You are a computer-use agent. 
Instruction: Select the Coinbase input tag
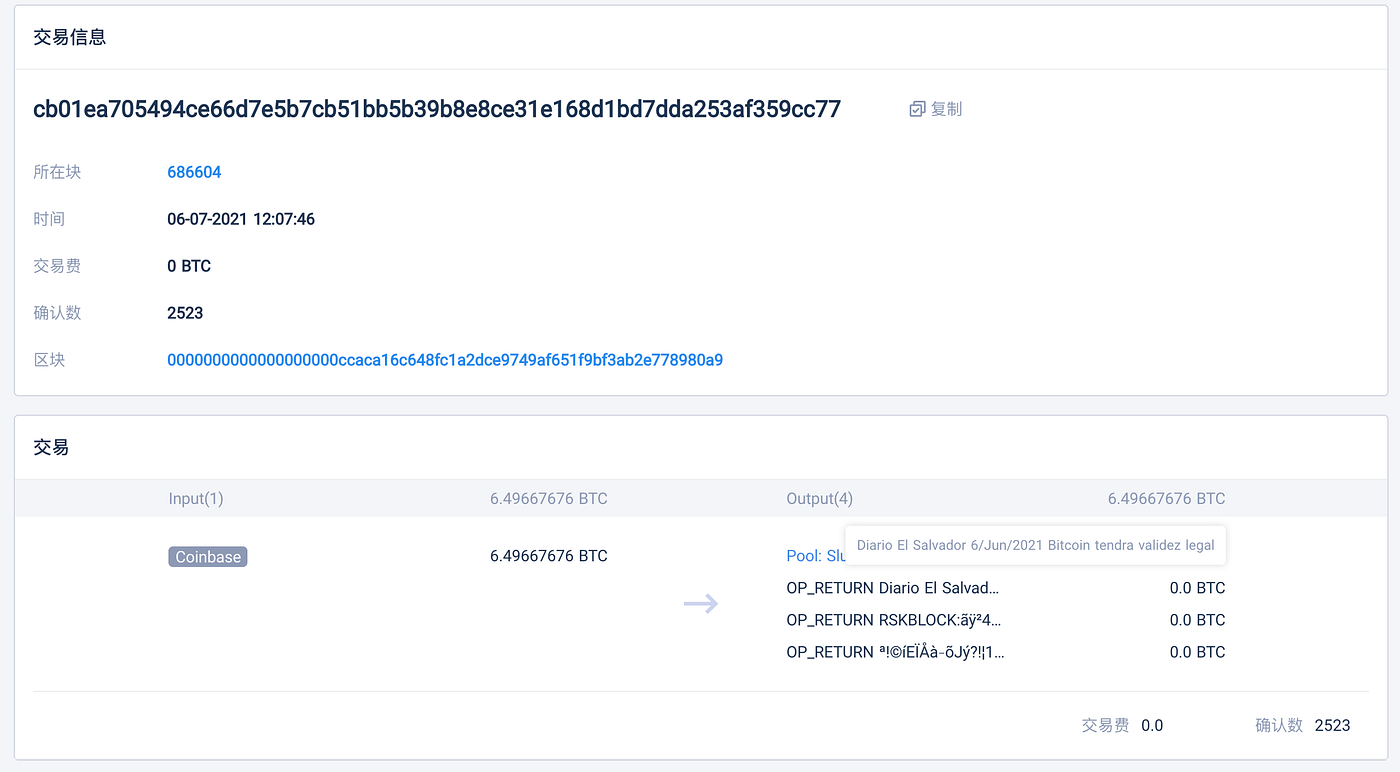click(207, 556)
